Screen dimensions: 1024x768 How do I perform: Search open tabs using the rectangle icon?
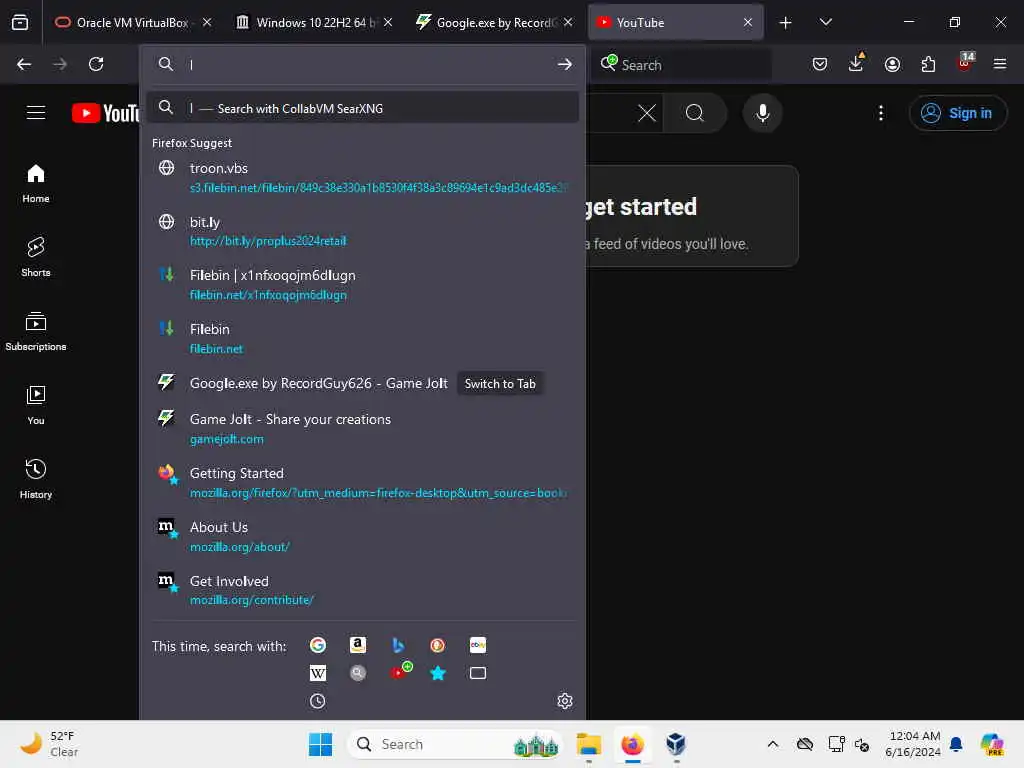tap(477, 673)
